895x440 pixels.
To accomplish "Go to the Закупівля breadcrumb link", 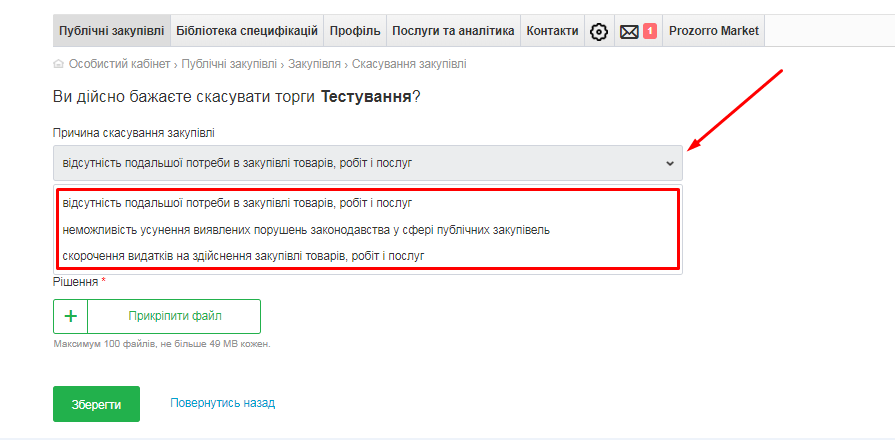I will tap(315, 64).
